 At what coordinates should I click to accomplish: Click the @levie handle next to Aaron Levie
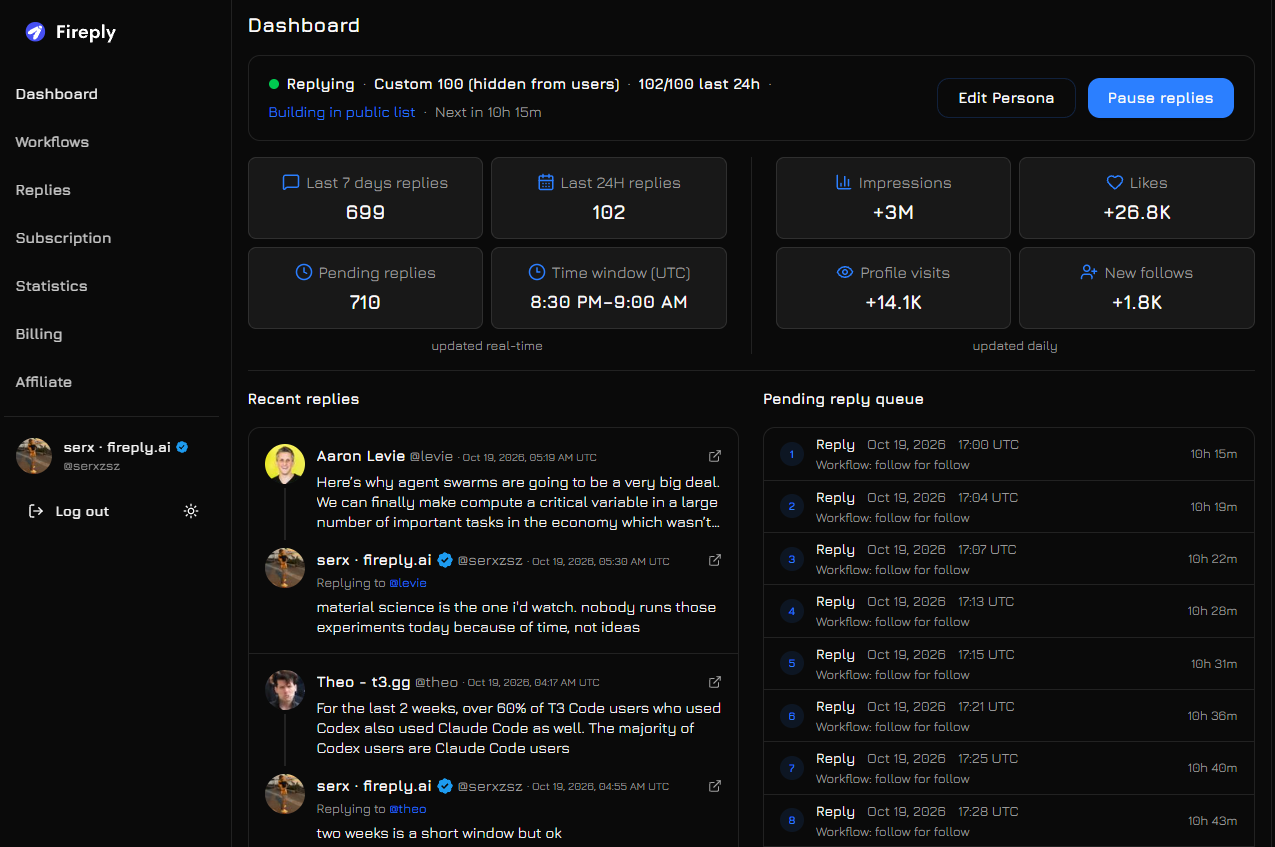coord(431,456)
